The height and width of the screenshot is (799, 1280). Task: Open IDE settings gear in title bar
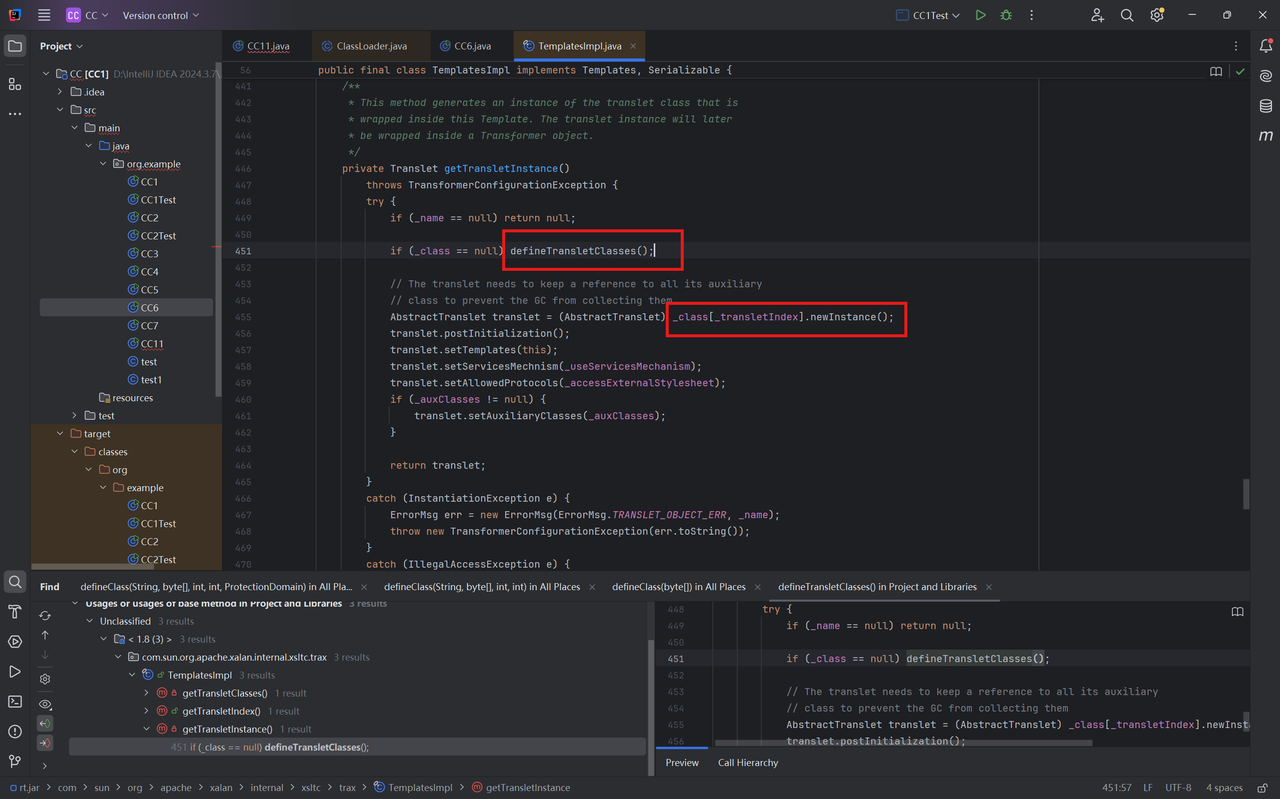(1157, 15)
